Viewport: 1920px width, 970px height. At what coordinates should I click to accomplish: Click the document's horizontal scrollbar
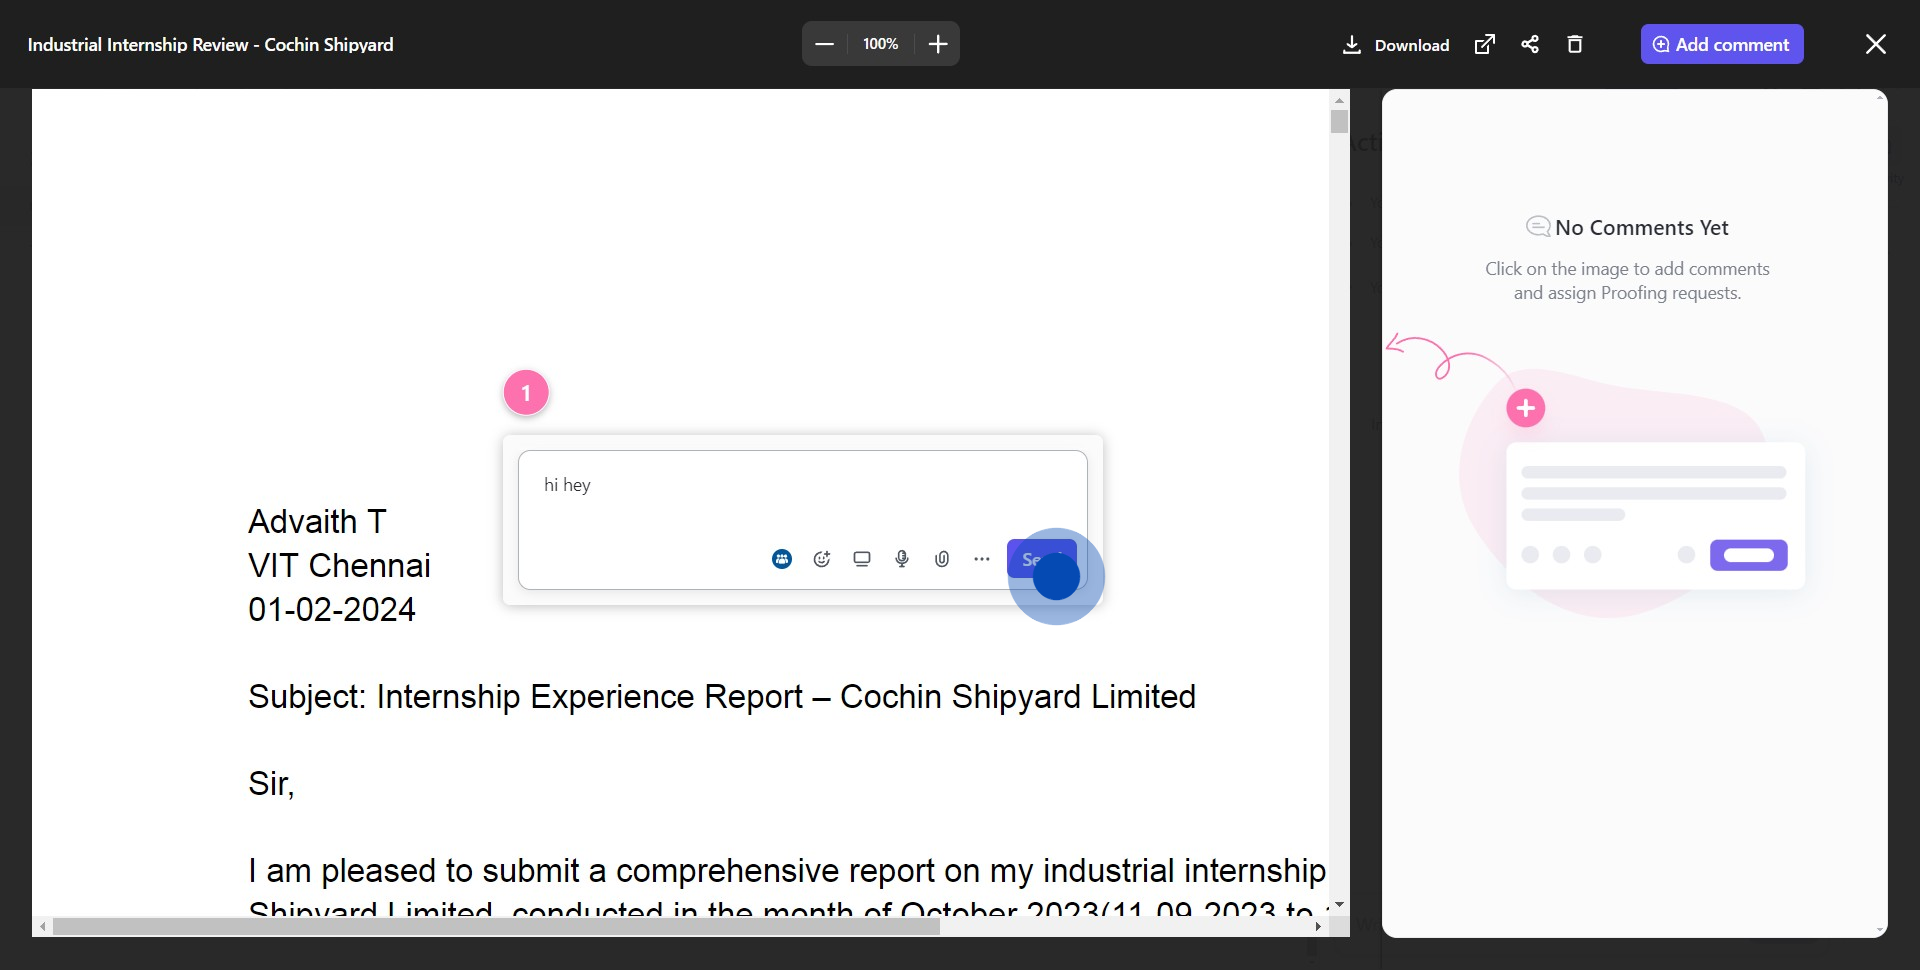(496, 927)
